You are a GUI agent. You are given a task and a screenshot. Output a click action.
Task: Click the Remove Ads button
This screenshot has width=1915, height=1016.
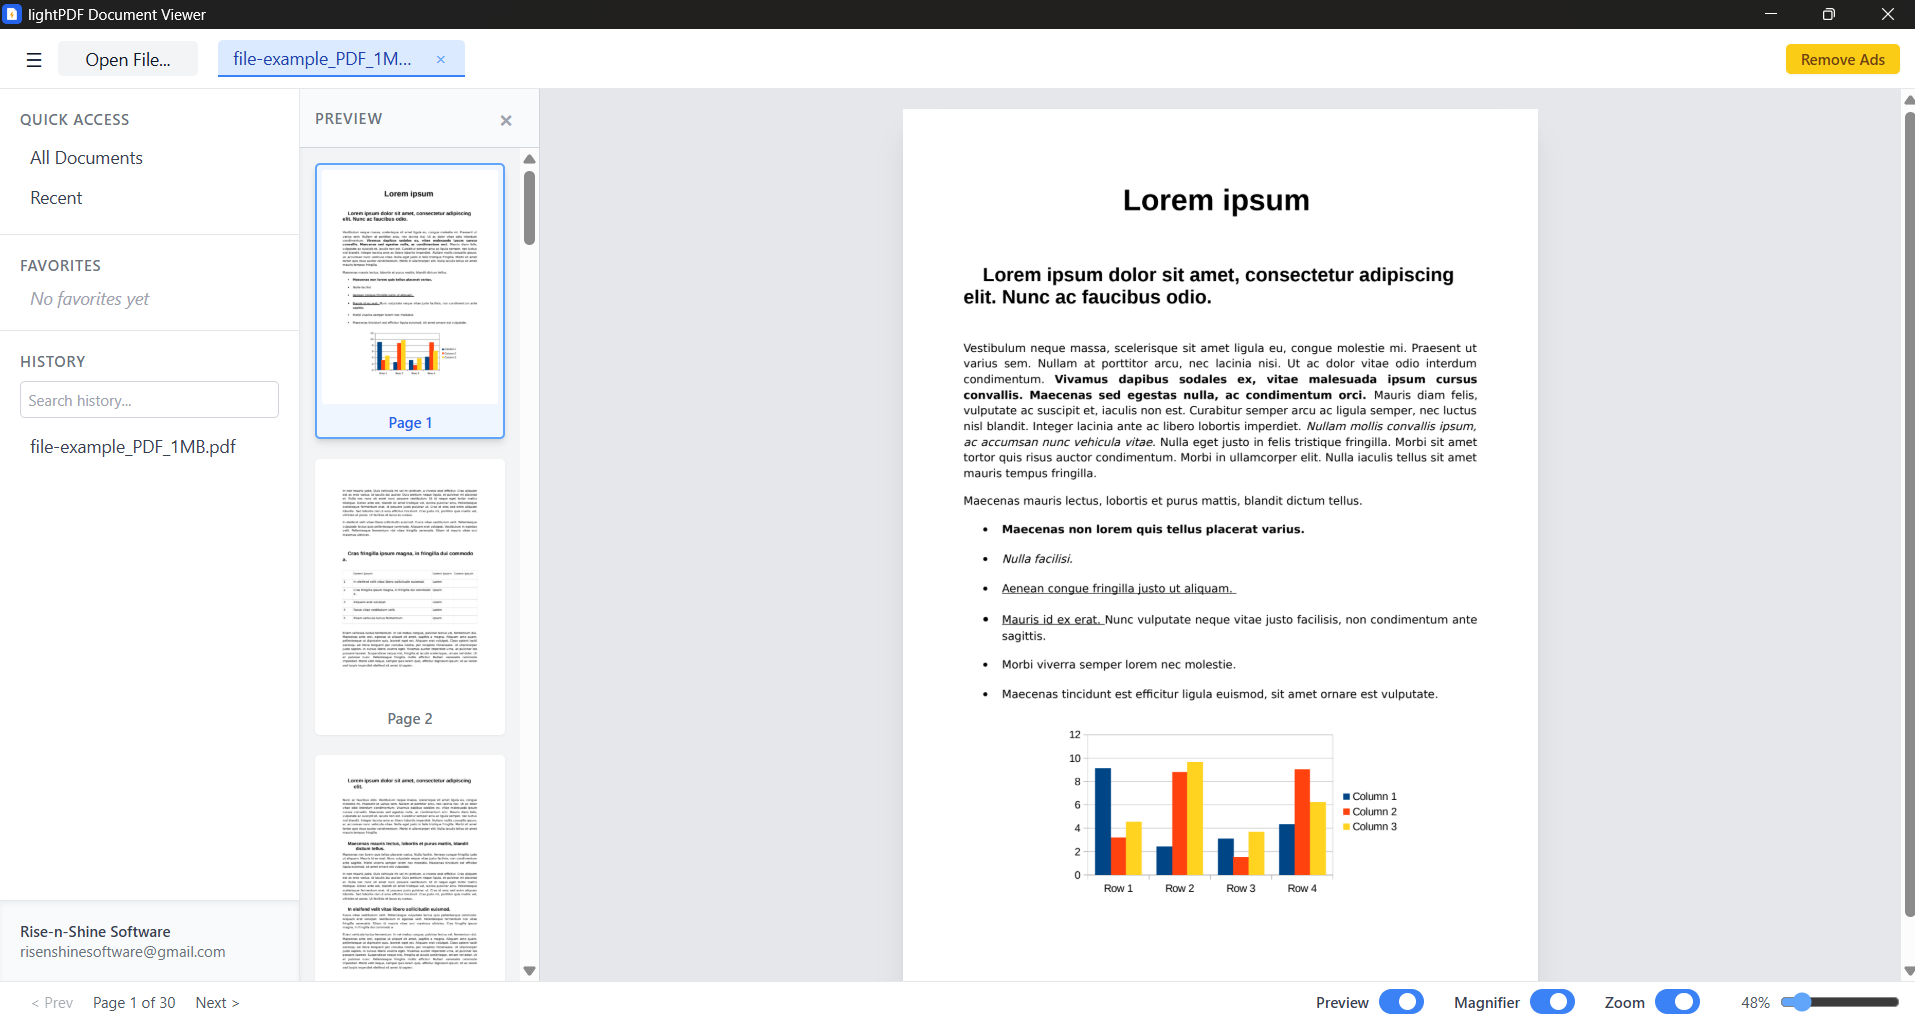pos(1841,59)
